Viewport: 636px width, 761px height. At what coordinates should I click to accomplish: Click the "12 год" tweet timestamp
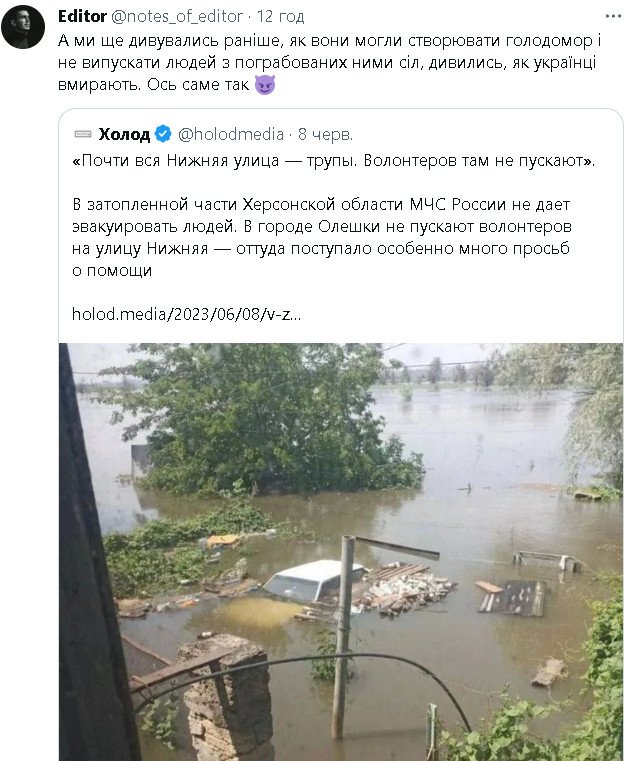pyautogui.click(x=281, y=17)
